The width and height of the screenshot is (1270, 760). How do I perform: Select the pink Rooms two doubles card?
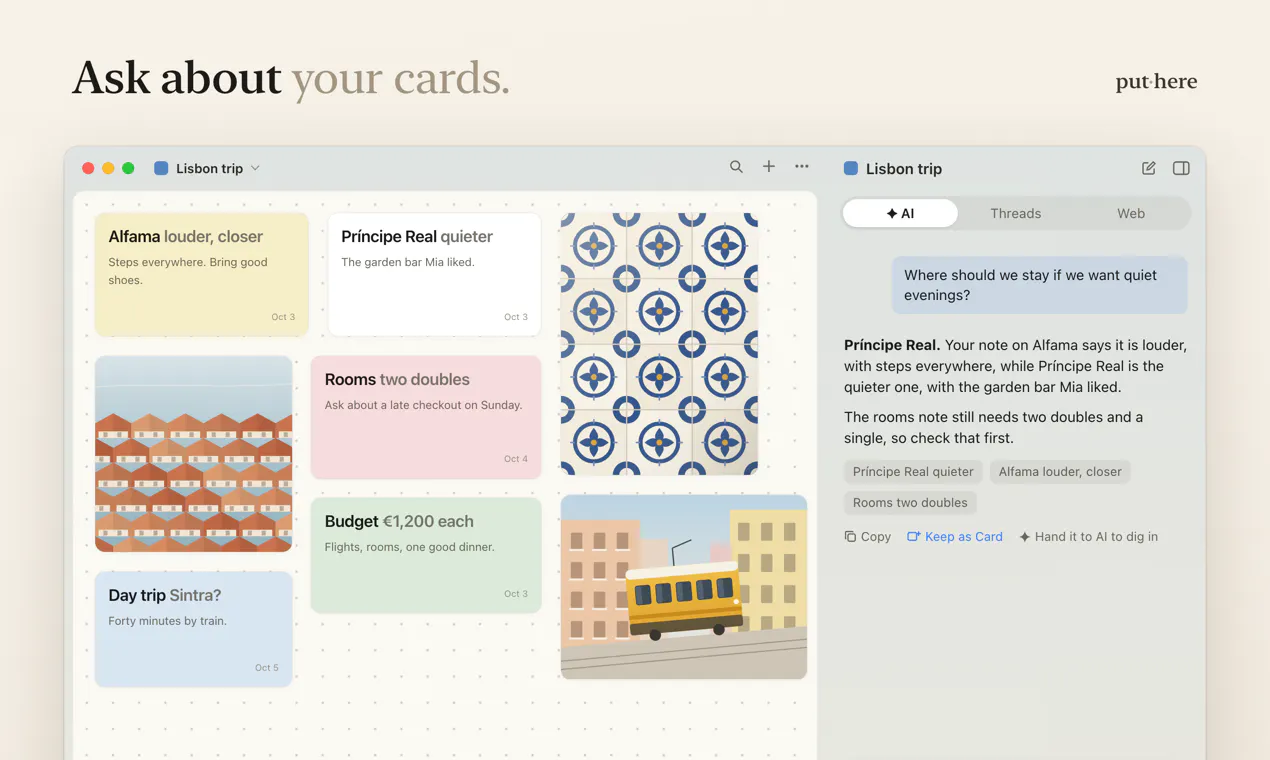(426, 417)
